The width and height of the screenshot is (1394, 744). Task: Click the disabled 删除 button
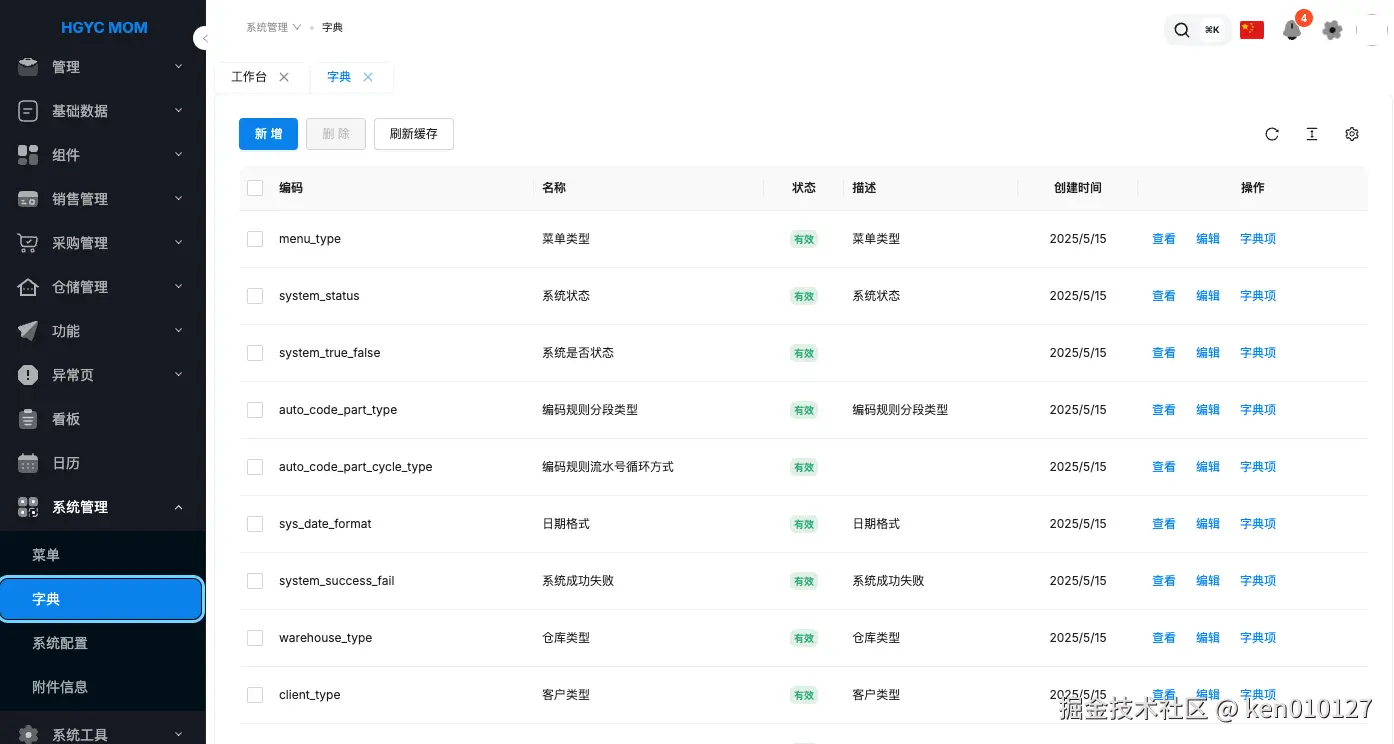tap(336, 134)
